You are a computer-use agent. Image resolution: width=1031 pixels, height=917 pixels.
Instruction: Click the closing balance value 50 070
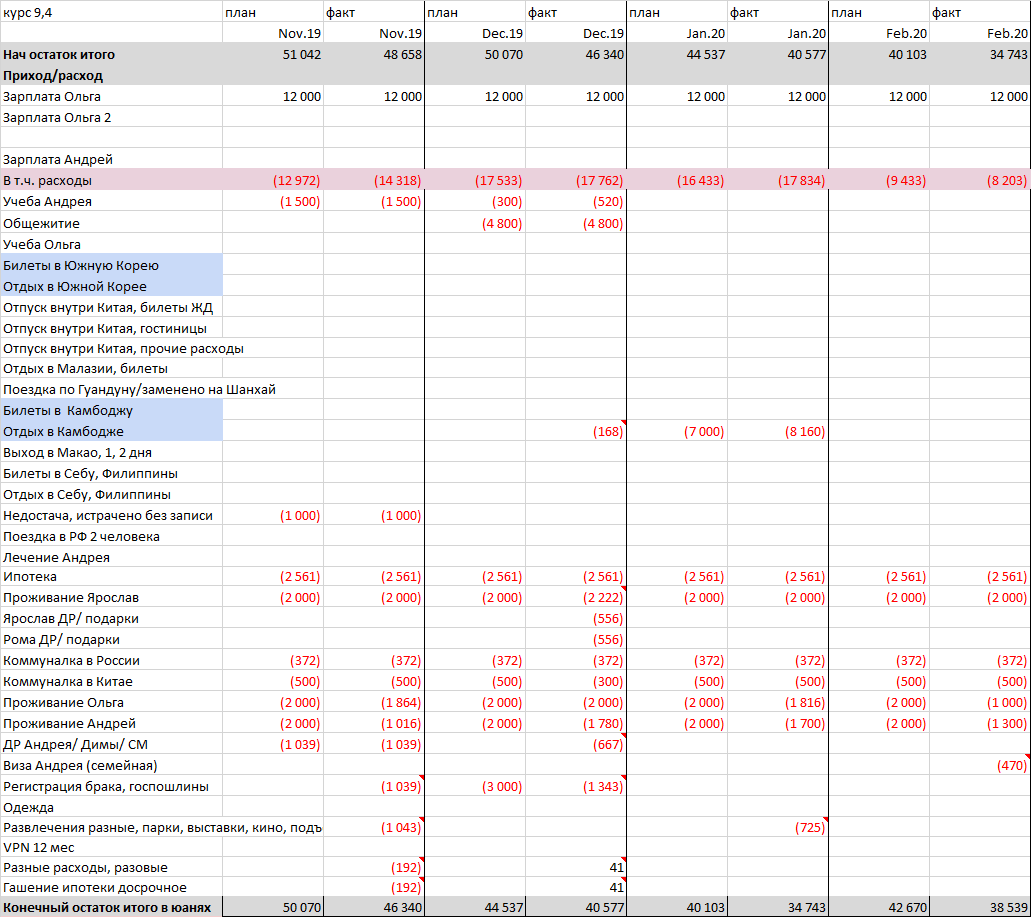coord(302,907)
